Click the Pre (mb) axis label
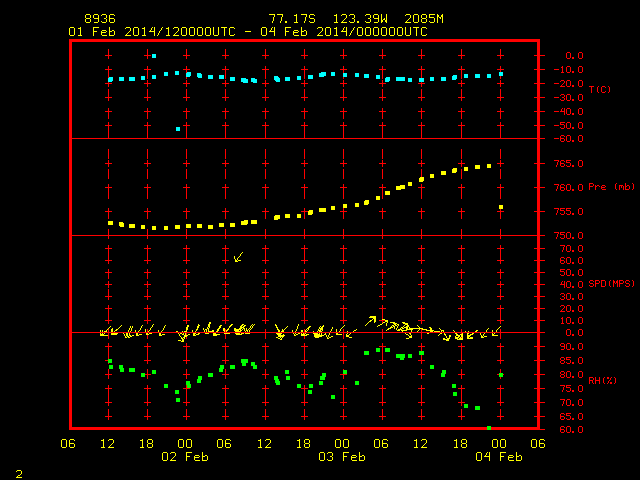The width and height of the screenshot is (640, 480). (611, 187)
